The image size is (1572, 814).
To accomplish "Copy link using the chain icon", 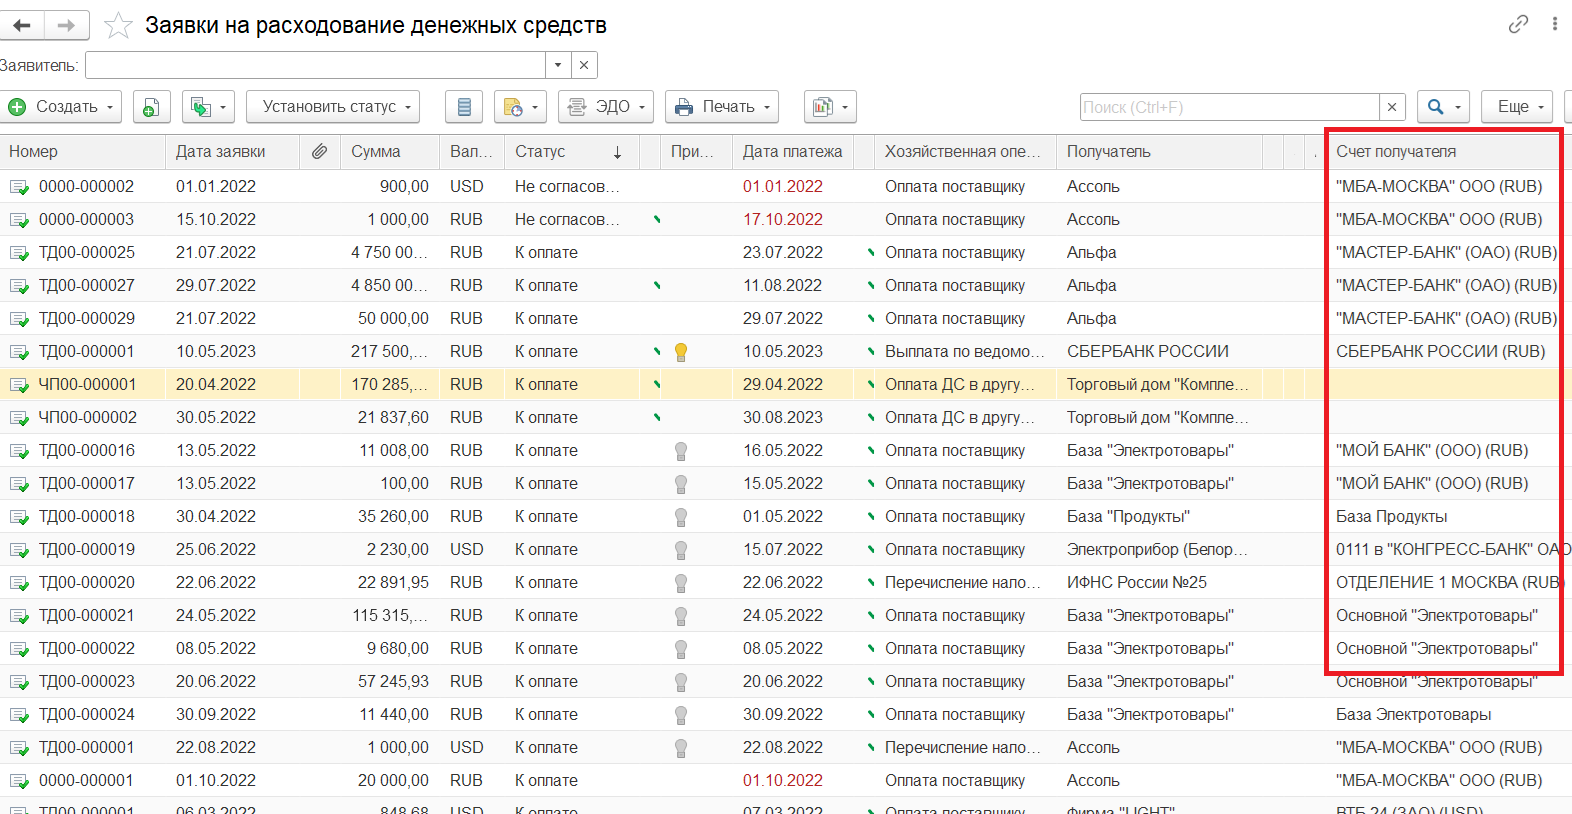I will pos(1518,24).
